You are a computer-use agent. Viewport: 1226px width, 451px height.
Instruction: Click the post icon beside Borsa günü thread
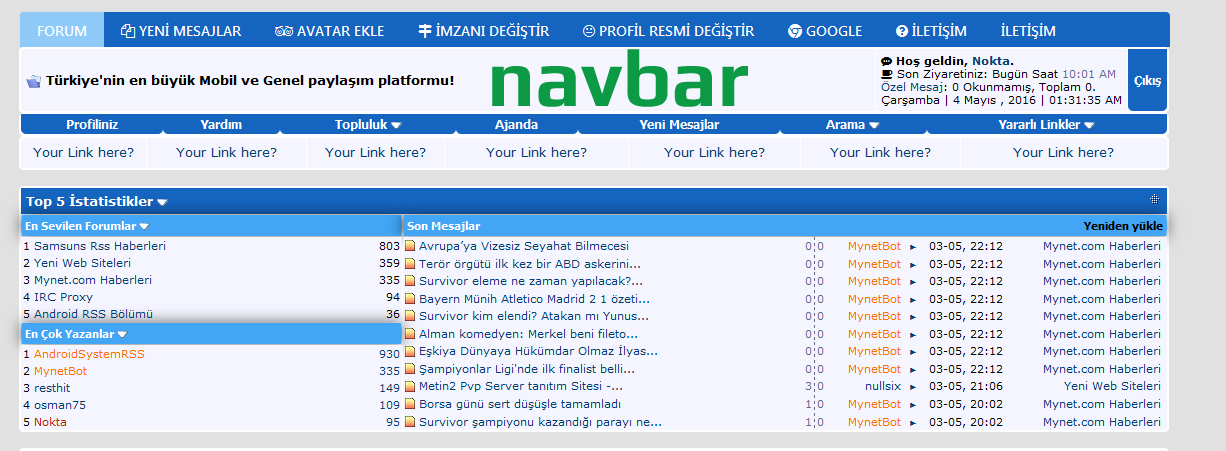point(410,404)
